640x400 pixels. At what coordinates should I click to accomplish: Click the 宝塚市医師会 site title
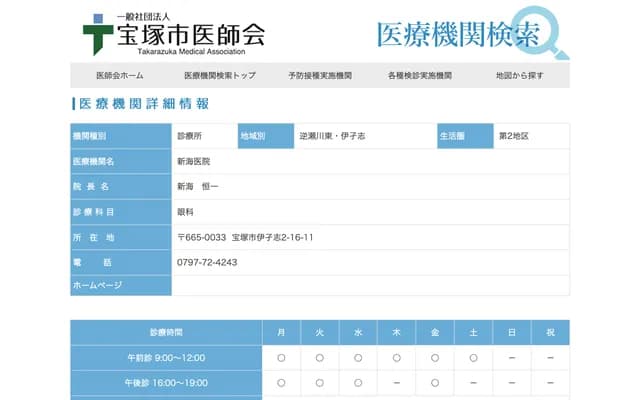190,35
